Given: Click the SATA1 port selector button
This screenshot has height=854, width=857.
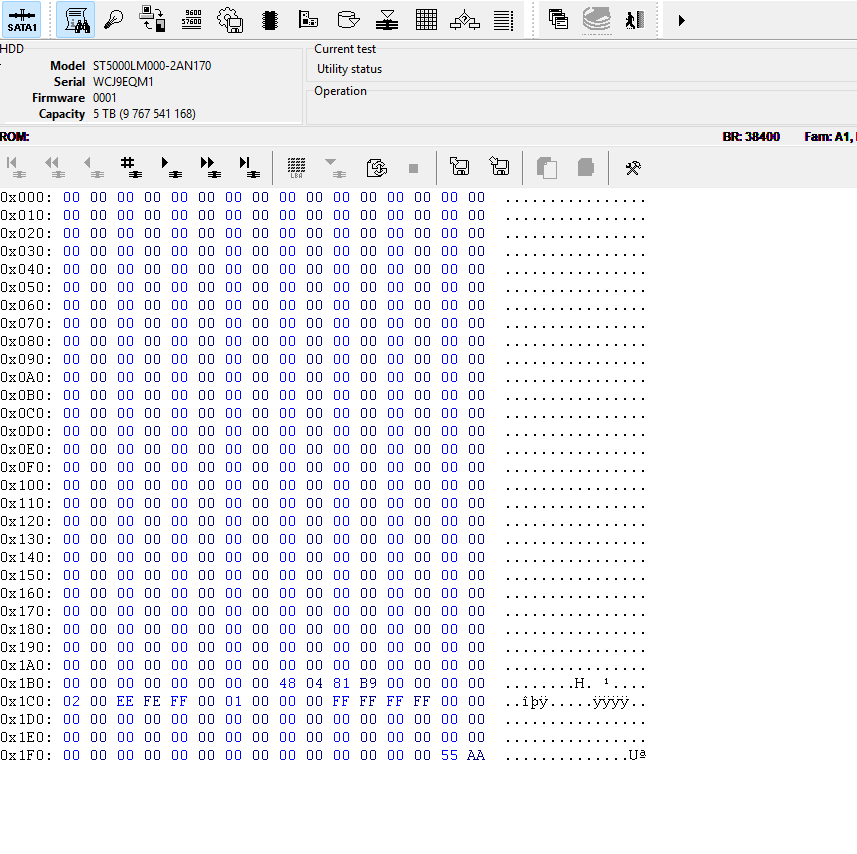Looking at the screenshot, I should 22,19.
